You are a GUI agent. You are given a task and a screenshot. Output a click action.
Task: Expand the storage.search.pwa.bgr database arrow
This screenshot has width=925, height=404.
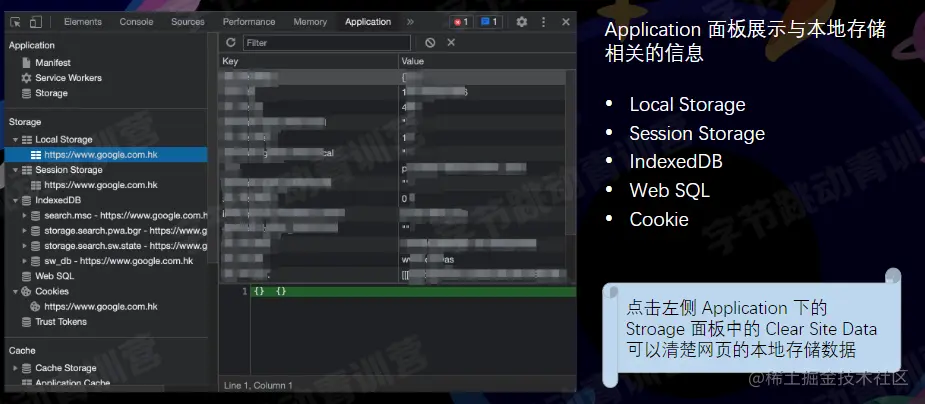(24, 231)
